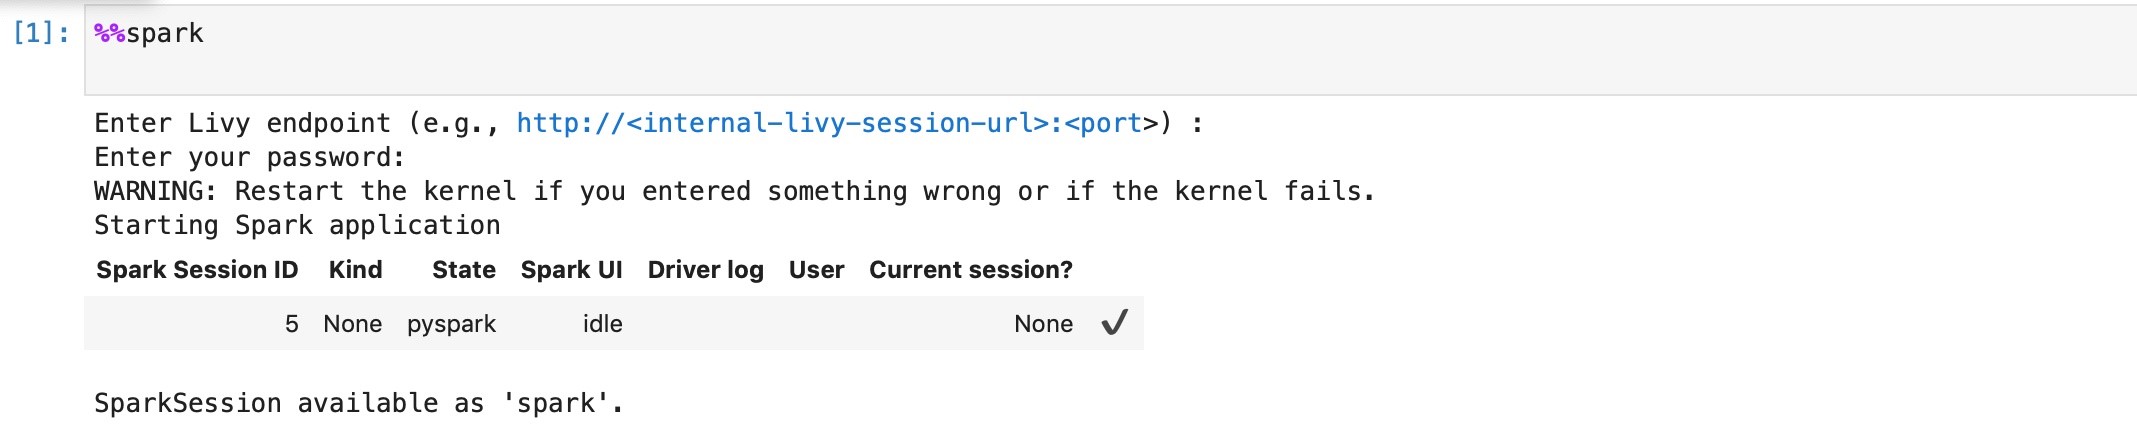2137x440 pixels.
Task: Click the User column header
Action: click(817, 270)
